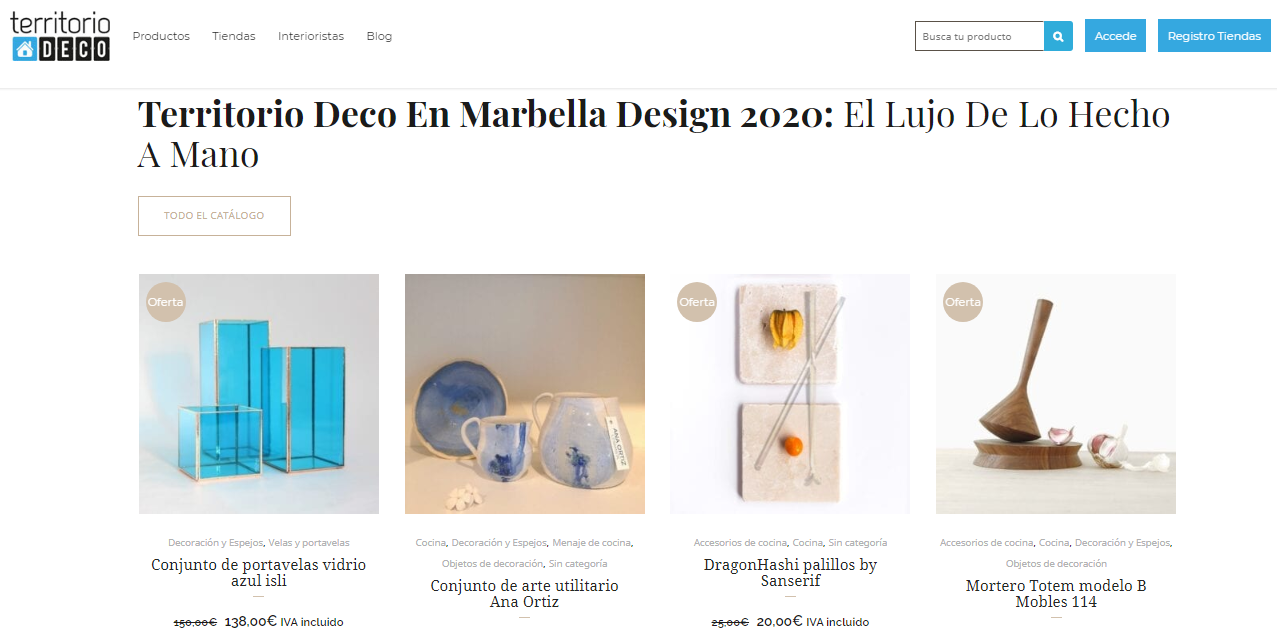
Task: Open TODO EL CATÁLOGO button
Action: tap(214, 216)
